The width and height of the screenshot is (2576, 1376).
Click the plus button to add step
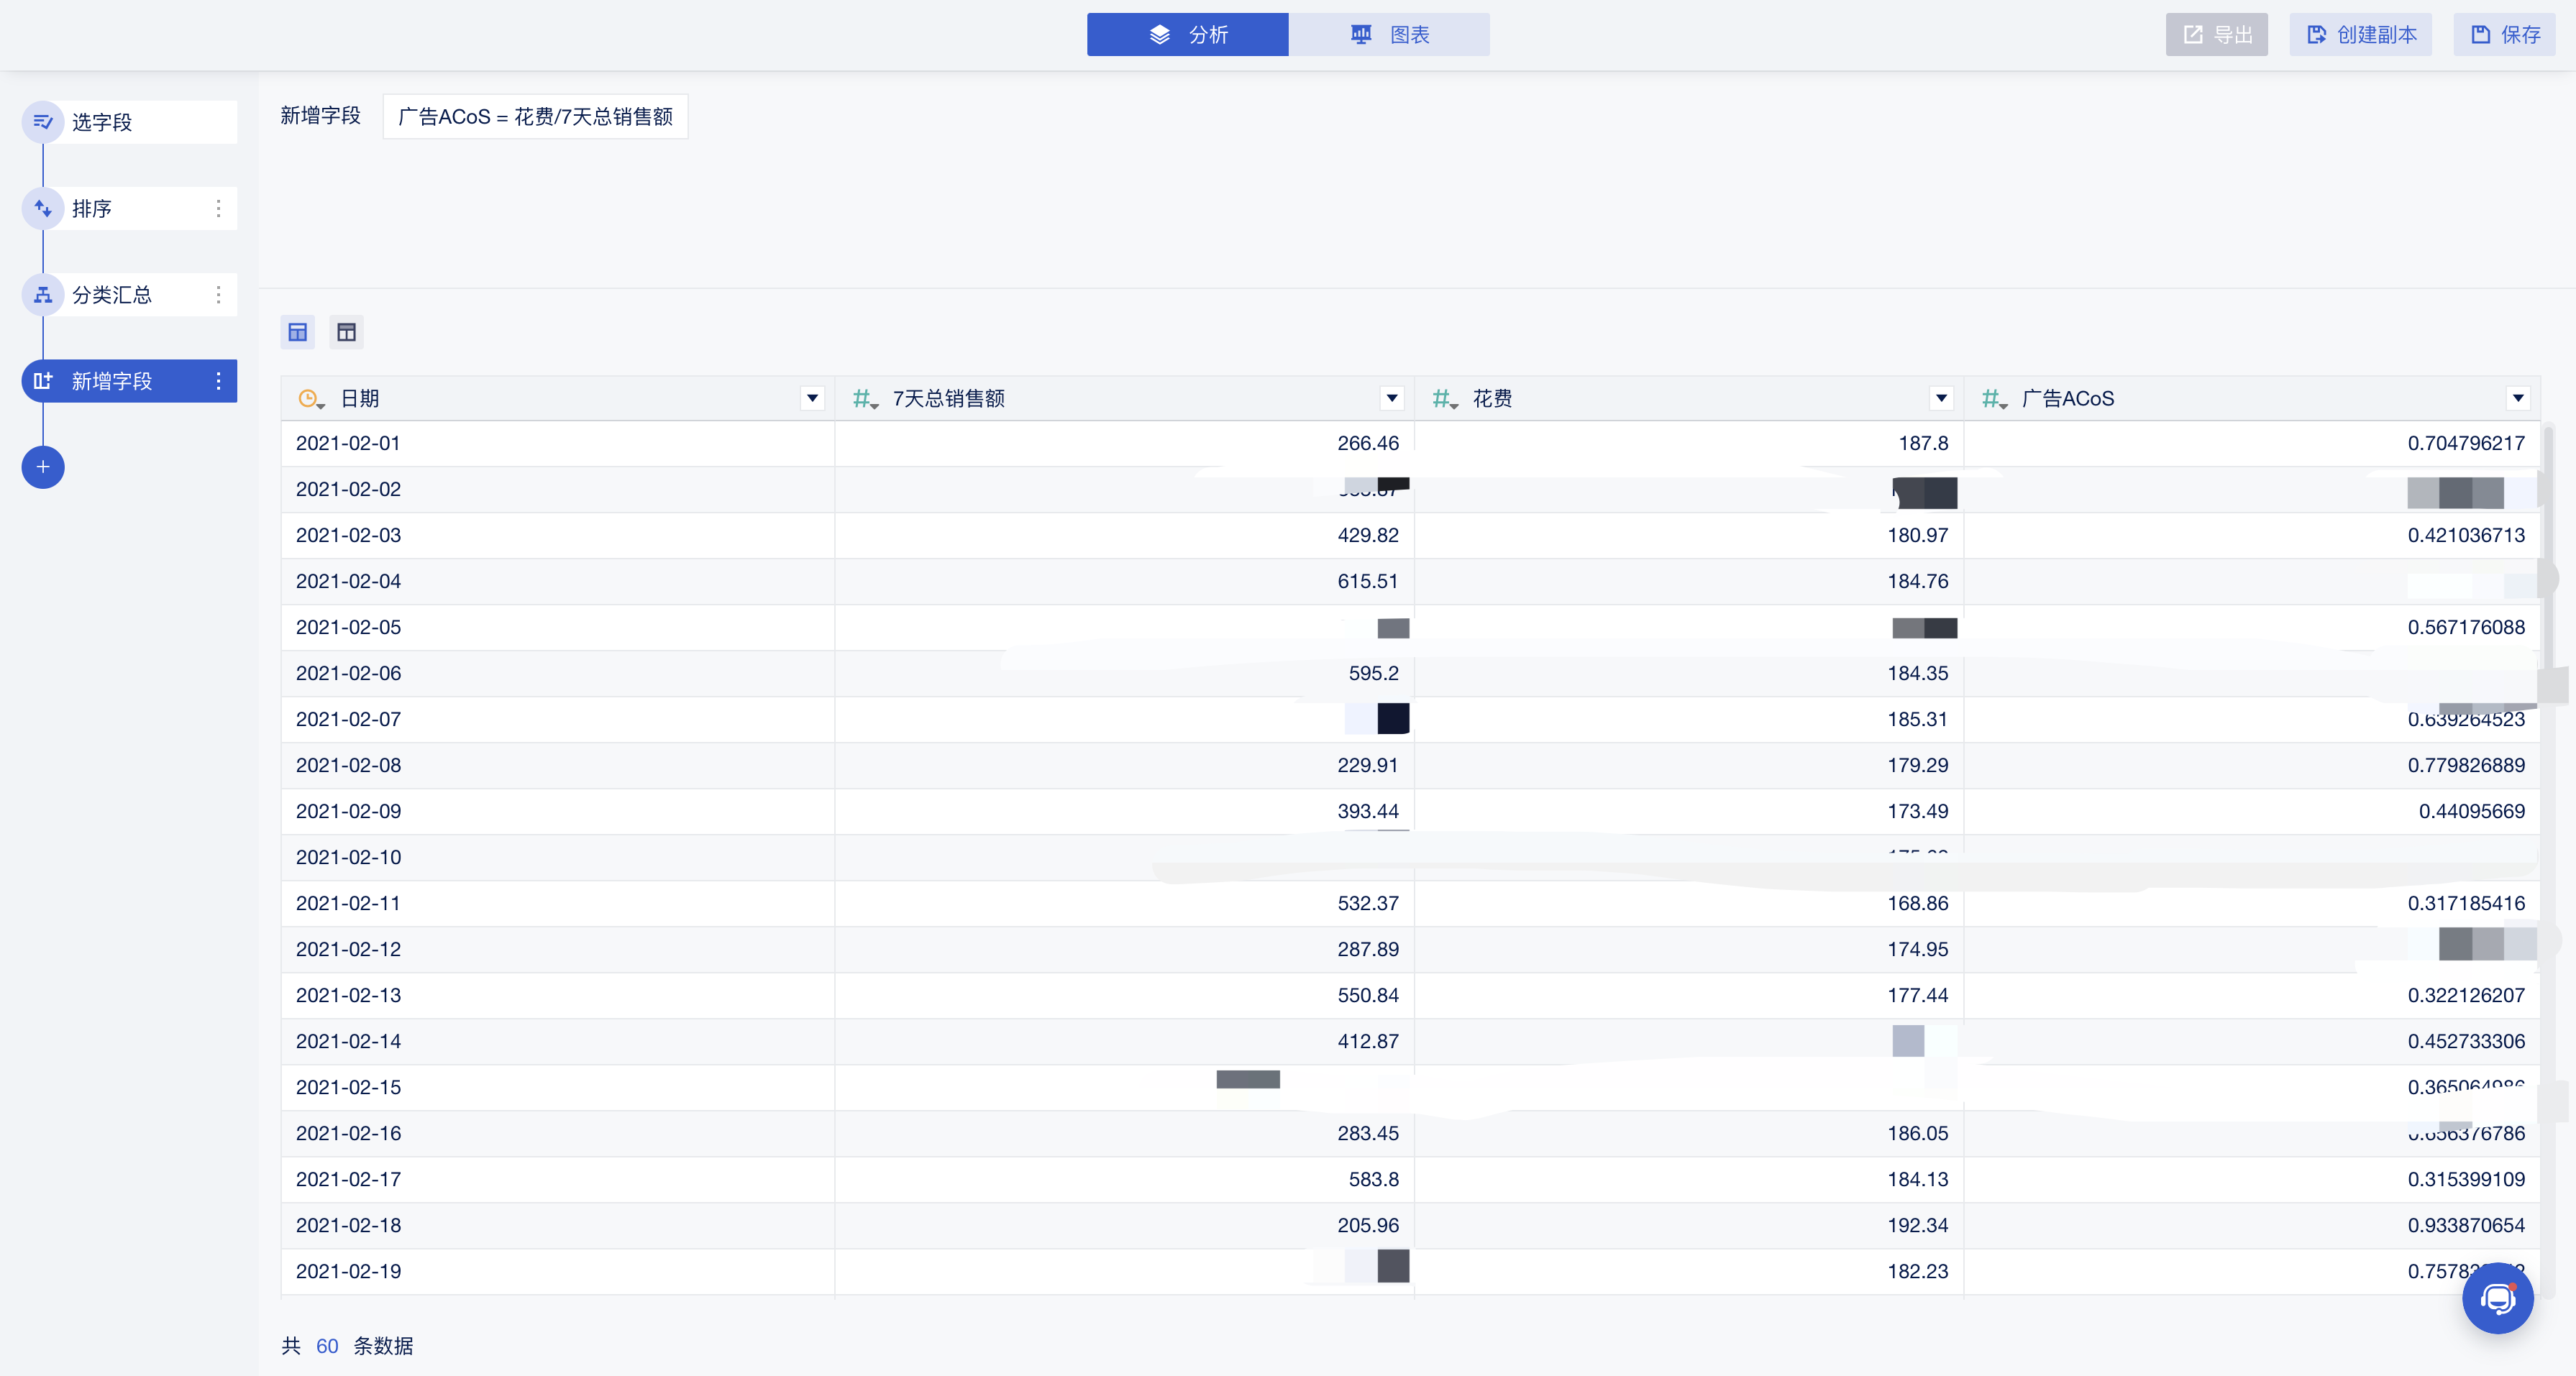[x=43, y=467]
